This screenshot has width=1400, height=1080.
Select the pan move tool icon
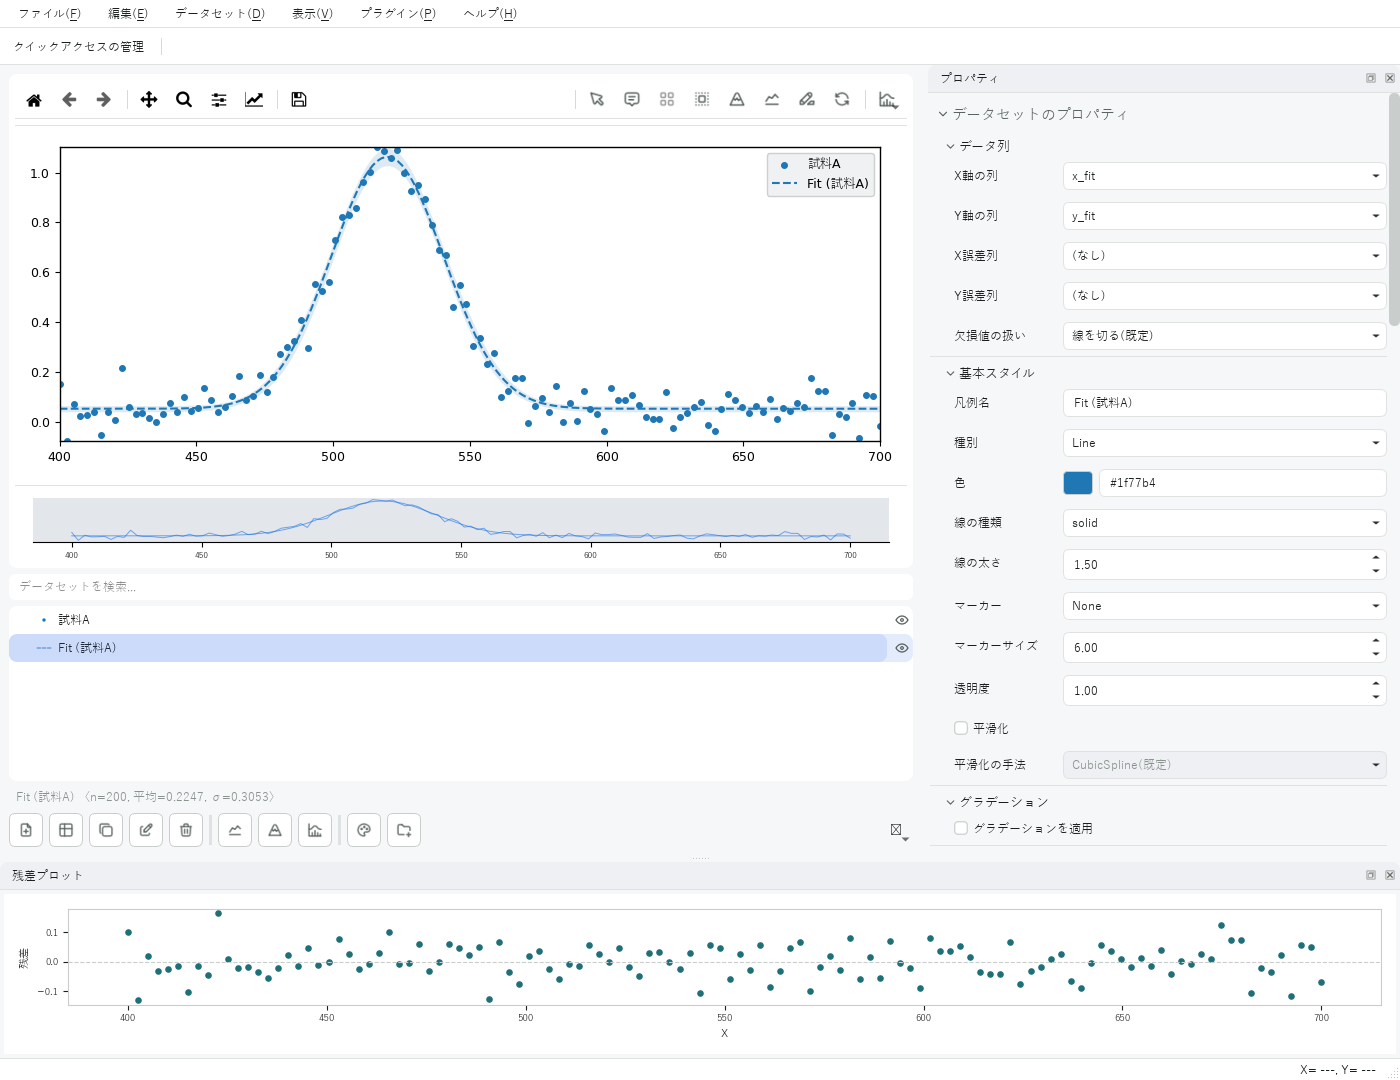[x=149, y=100]
